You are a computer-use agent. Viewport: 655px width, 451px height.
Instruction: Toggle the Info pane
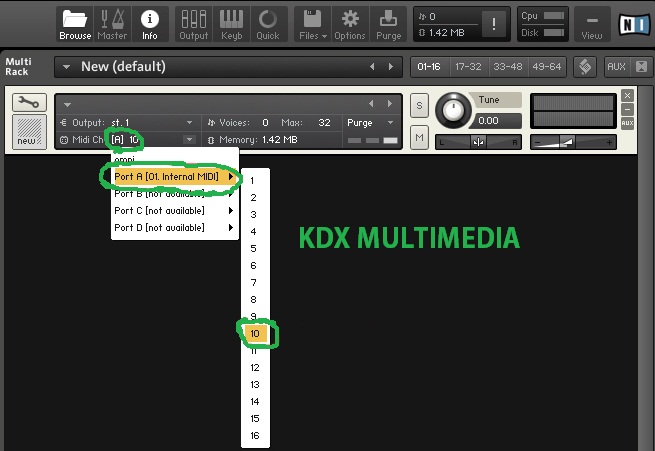tap(150, 25)
